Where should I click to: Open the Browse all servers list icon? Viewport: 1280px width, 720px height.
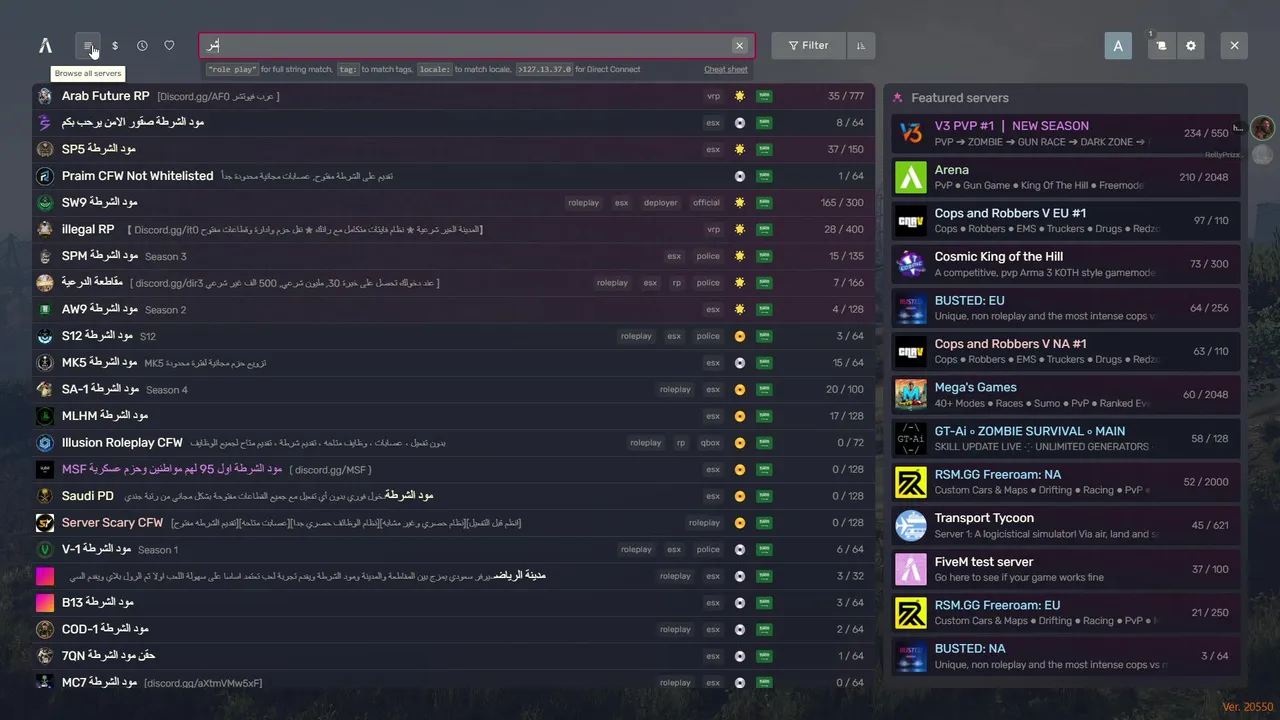coord(88,45)
